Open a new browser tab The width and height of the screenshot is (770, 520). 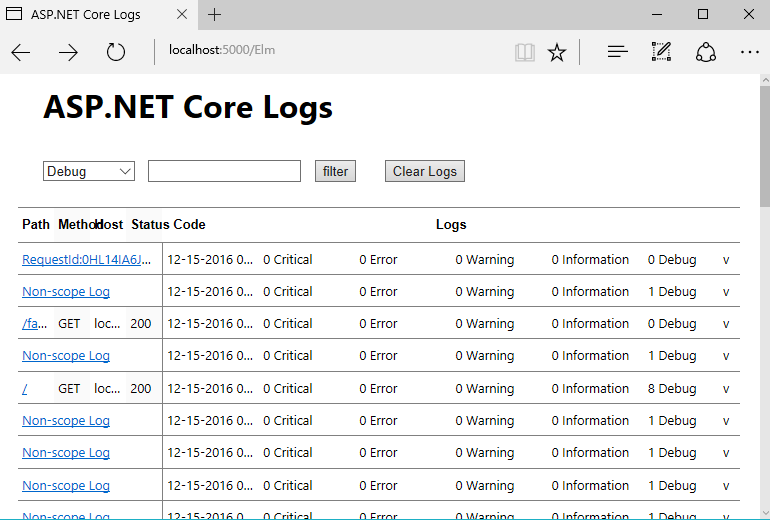(215, 15)
